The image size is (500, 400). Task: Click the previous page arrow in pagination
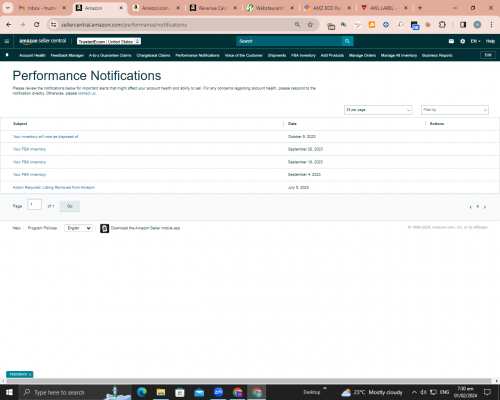click(x=471, y=207)
